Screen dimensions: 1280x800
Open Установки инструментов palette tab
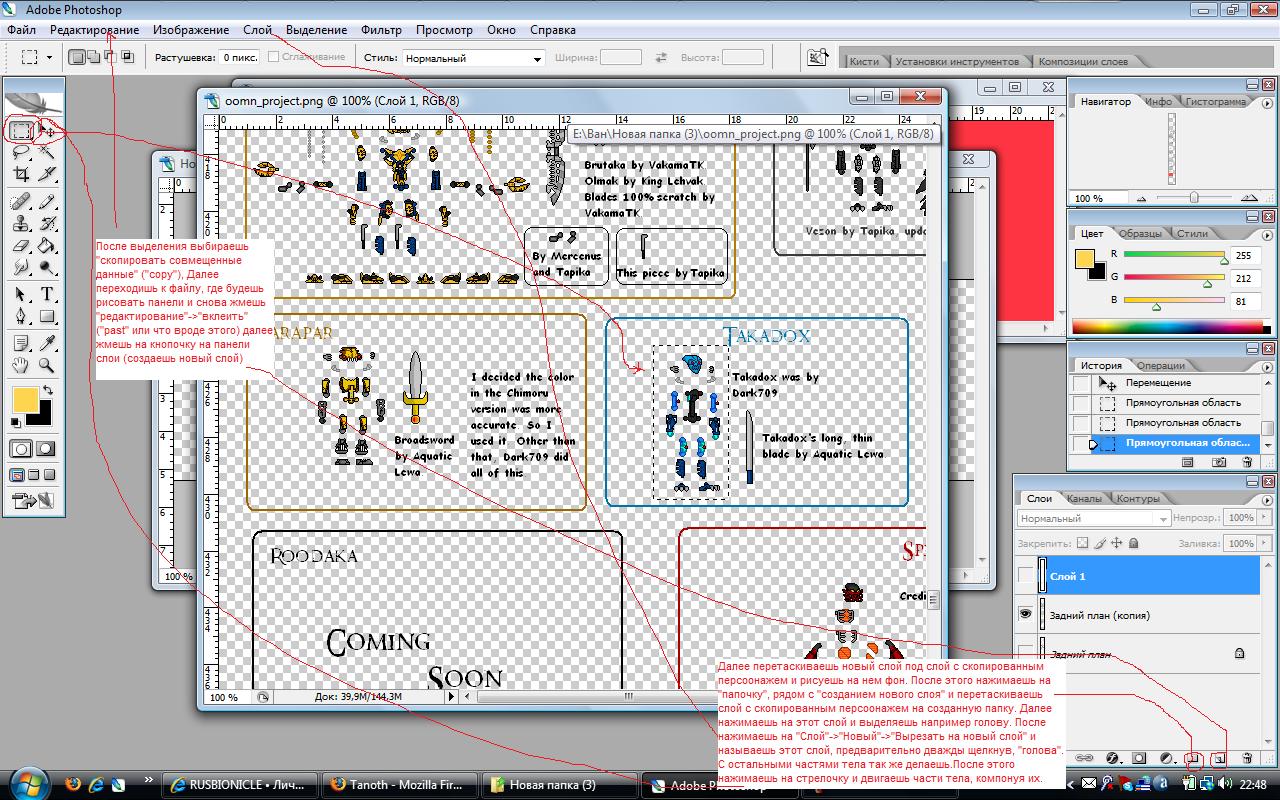pyautogui.click(x=957, y=61)
